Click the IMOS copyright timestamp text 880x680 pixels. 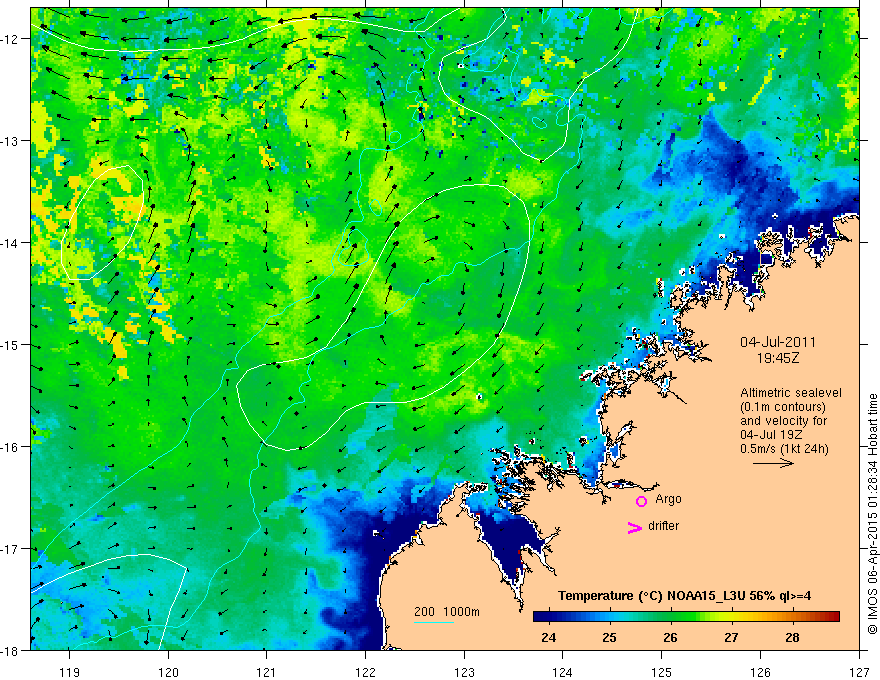coord(872,514)
